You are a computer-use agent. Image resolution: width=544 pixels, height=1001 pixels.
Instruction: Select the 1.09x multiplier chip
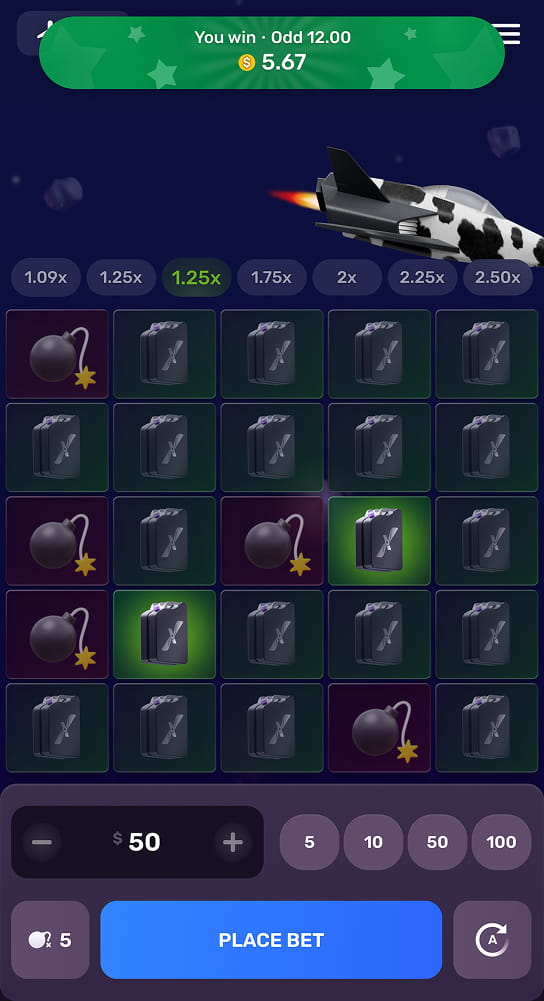(x=46, y=278)
